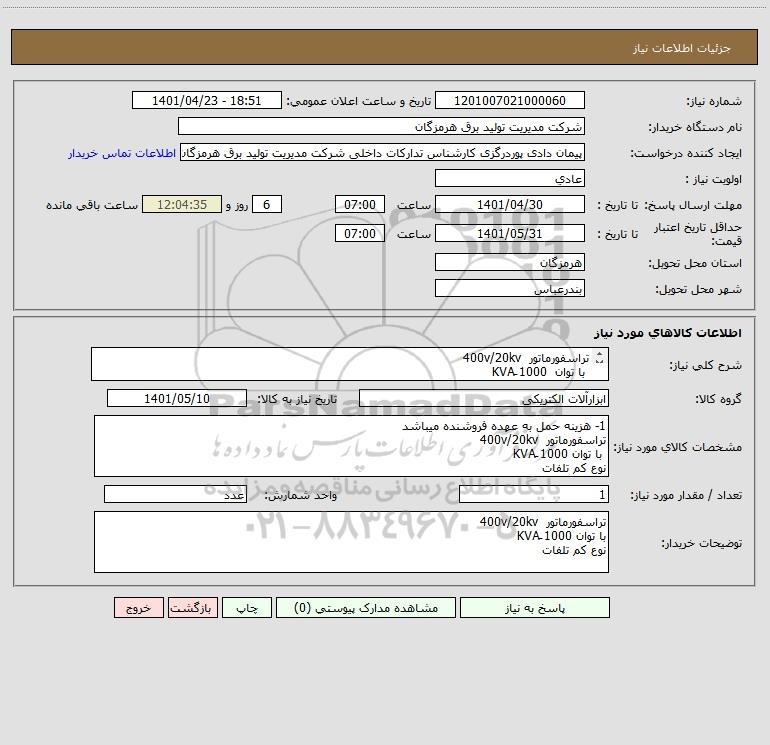
Task: Click 'تاریخ و ساعت اعلان عمومی:' label
Action: point(358,102)
